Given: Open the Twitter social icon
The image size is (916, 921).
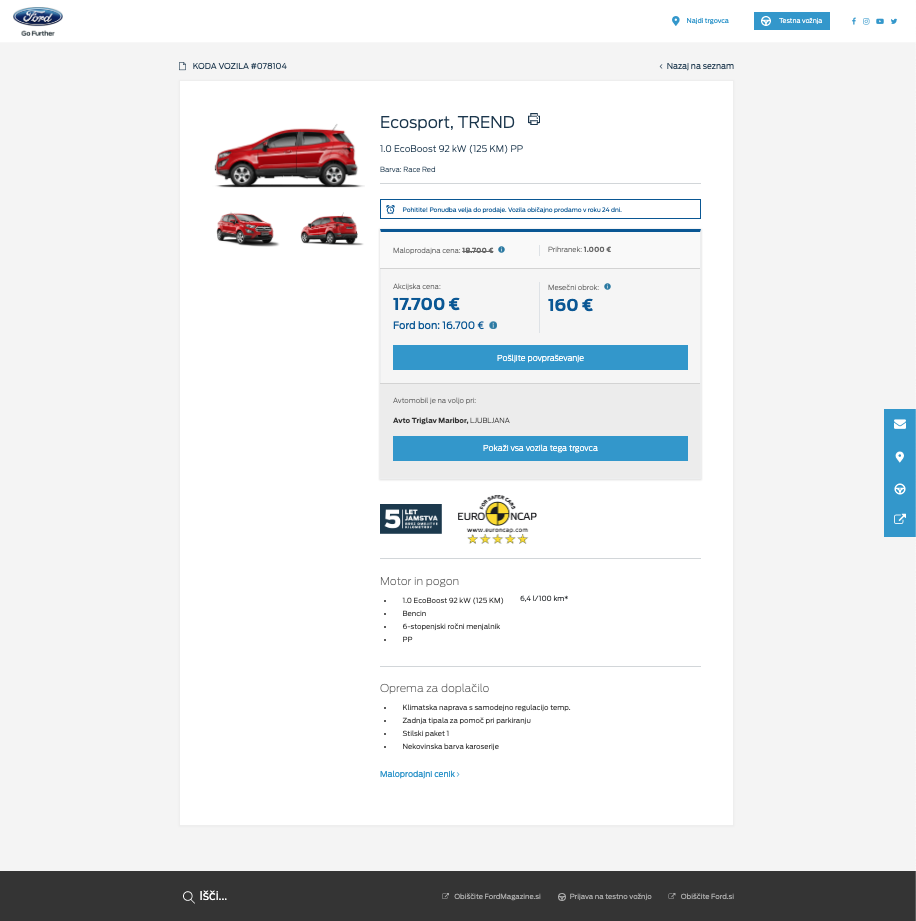Looking at the screenshot, I should tap(894, 21).
